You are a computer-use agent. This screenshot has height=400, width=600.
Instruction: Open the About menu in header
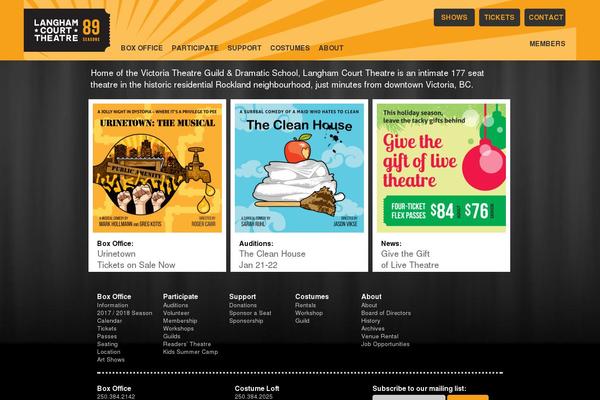pyautogui.click(x=331, y=48)
